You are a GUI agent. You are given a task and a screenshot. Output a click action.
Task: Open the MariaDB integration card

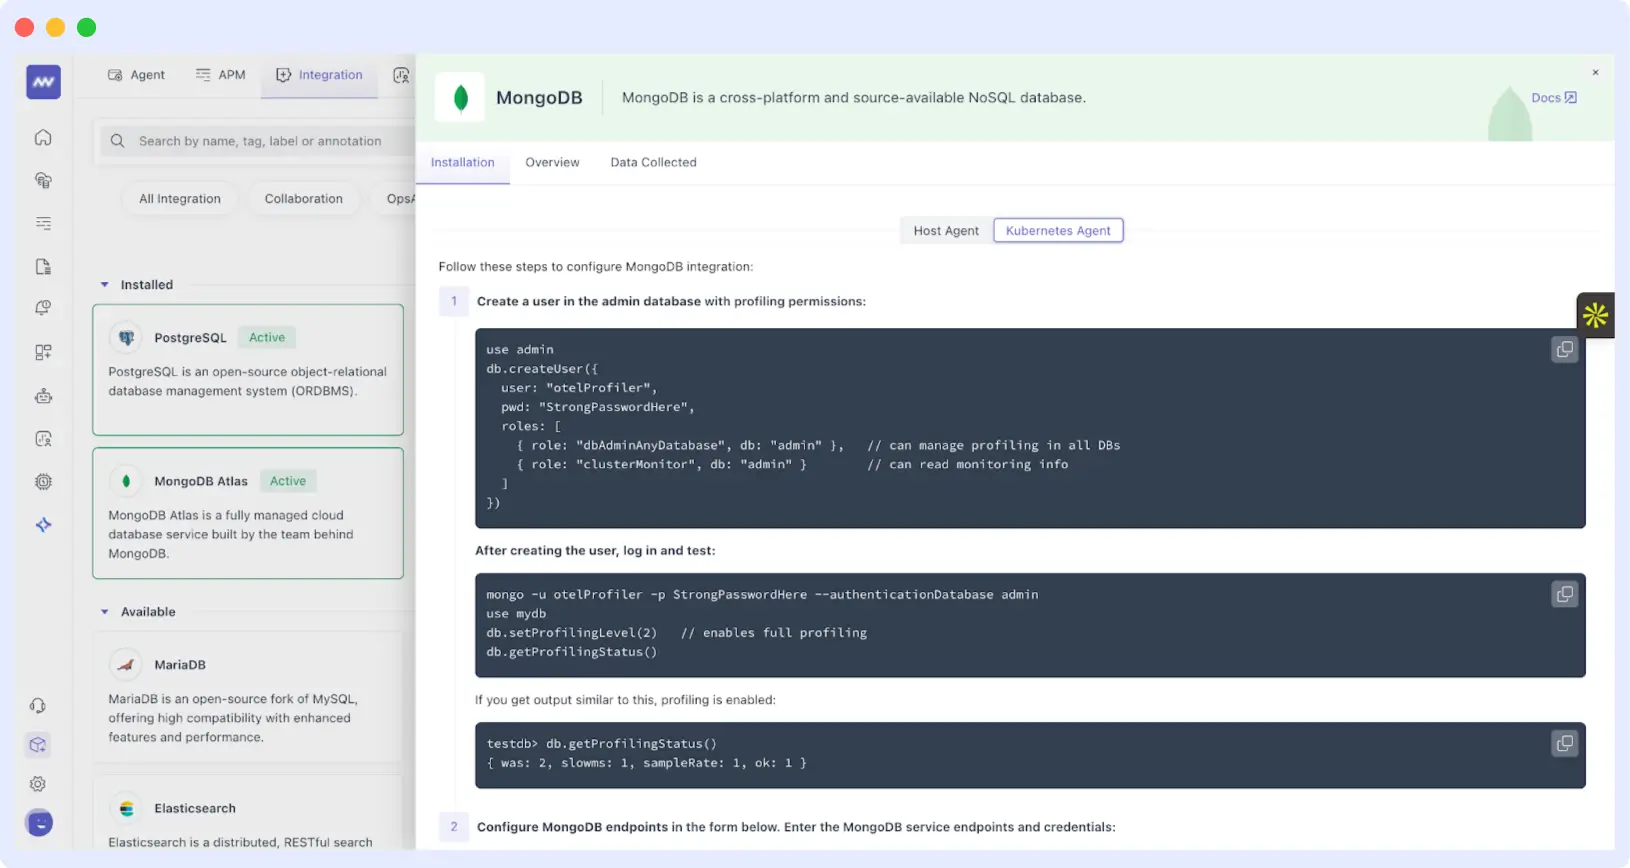click(x=248, y=697)
